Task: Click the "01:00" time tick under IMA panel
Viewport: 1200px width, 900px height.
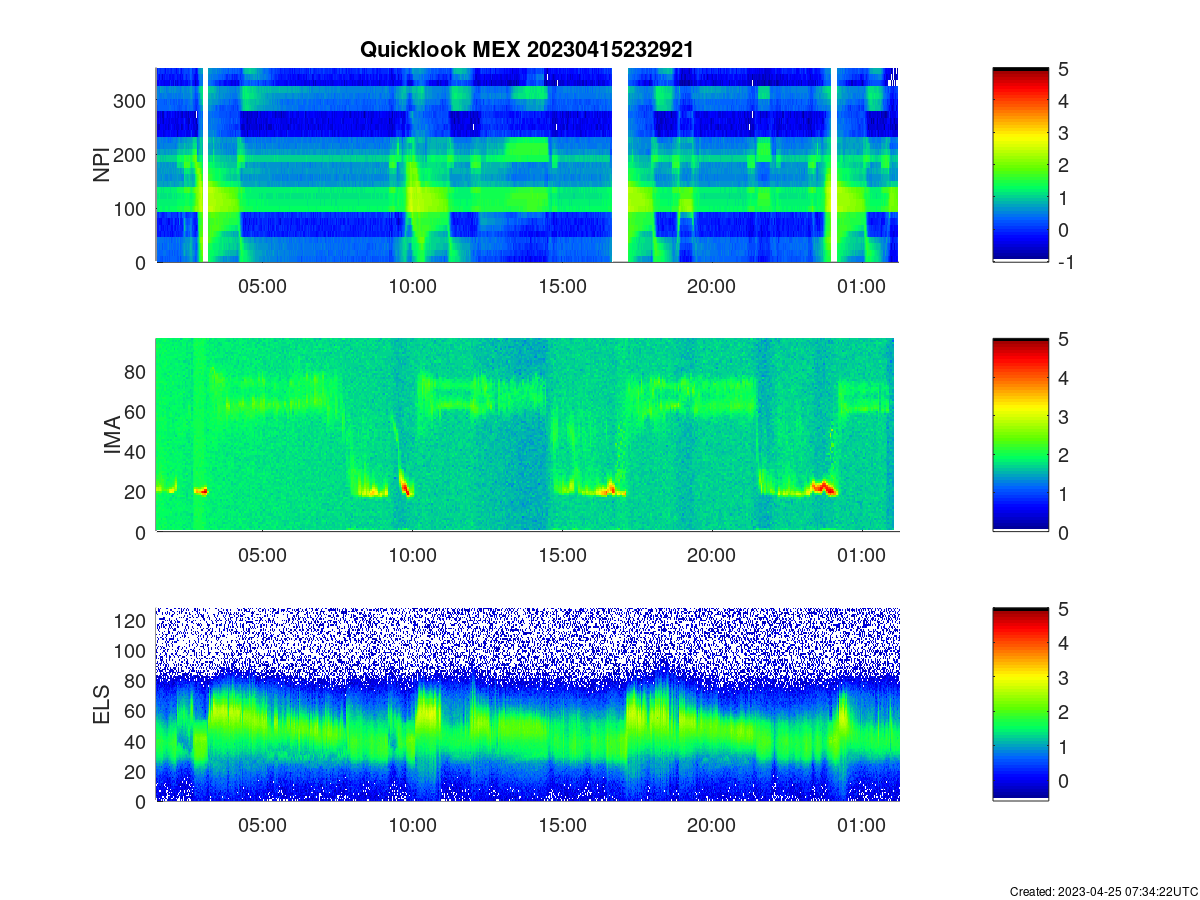Action: click(862, 556)
